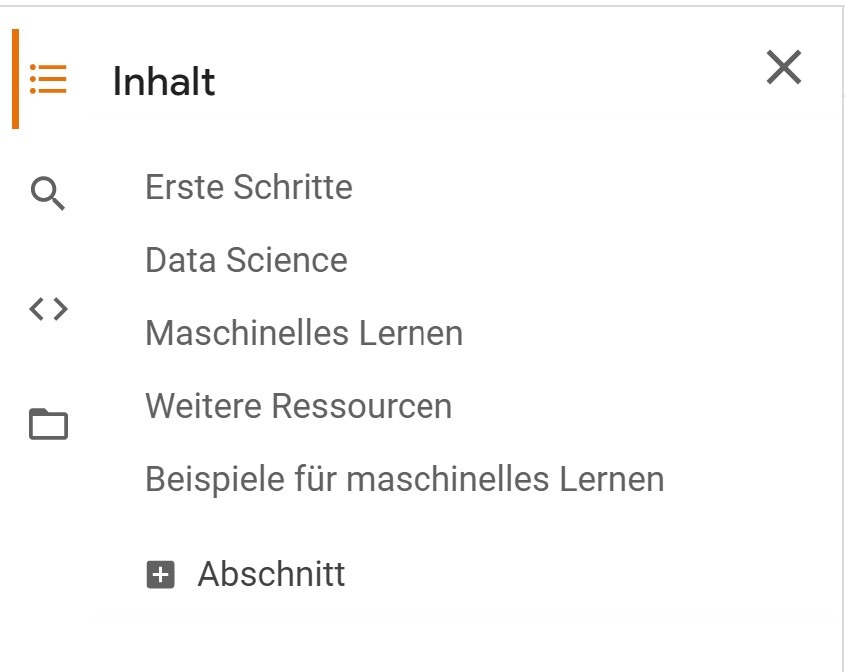Screen dimensions: 845x672
Task: Jump to Erste Schritte section
Action: click(x=249, y=188)
